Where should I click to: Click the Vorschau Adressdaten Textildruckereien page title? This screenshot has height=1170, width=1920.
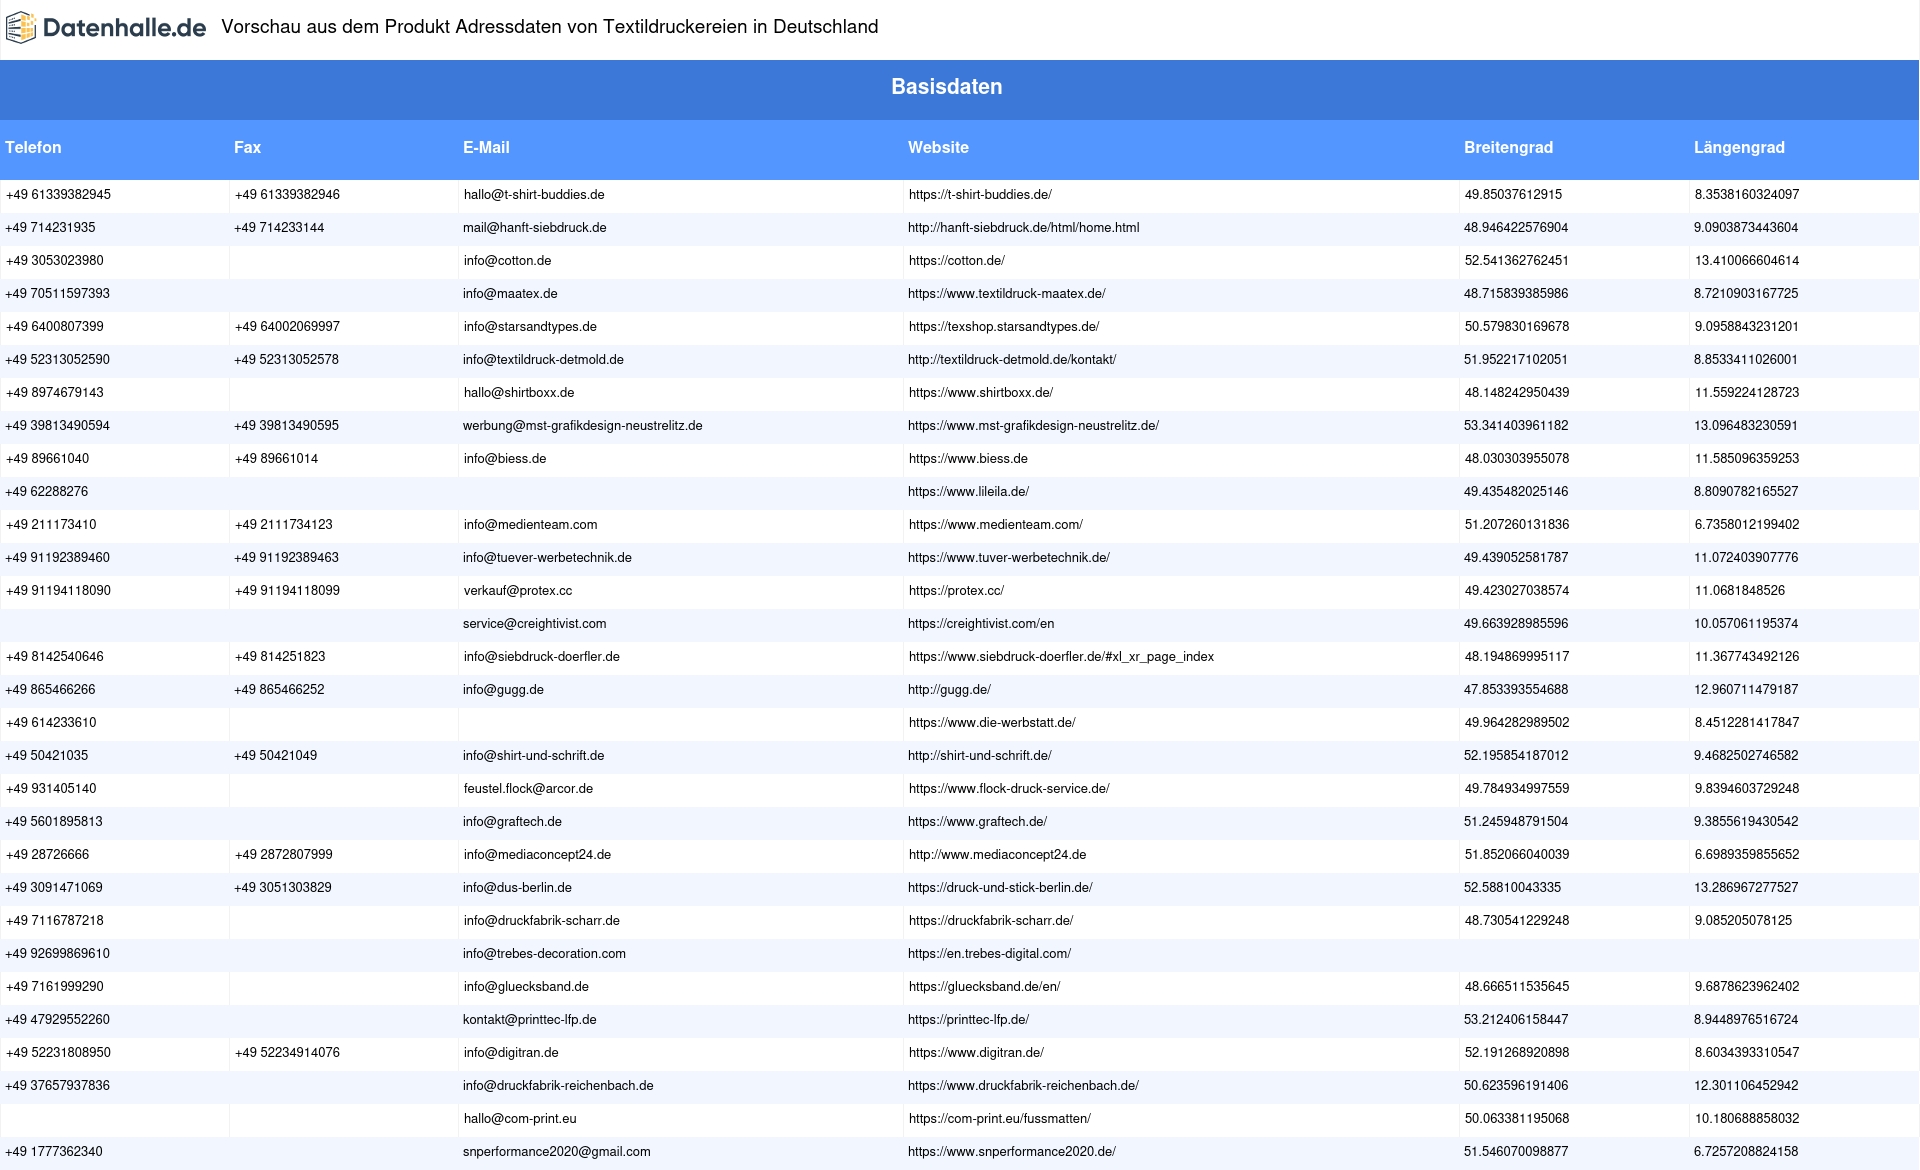(x=549, y=27)
